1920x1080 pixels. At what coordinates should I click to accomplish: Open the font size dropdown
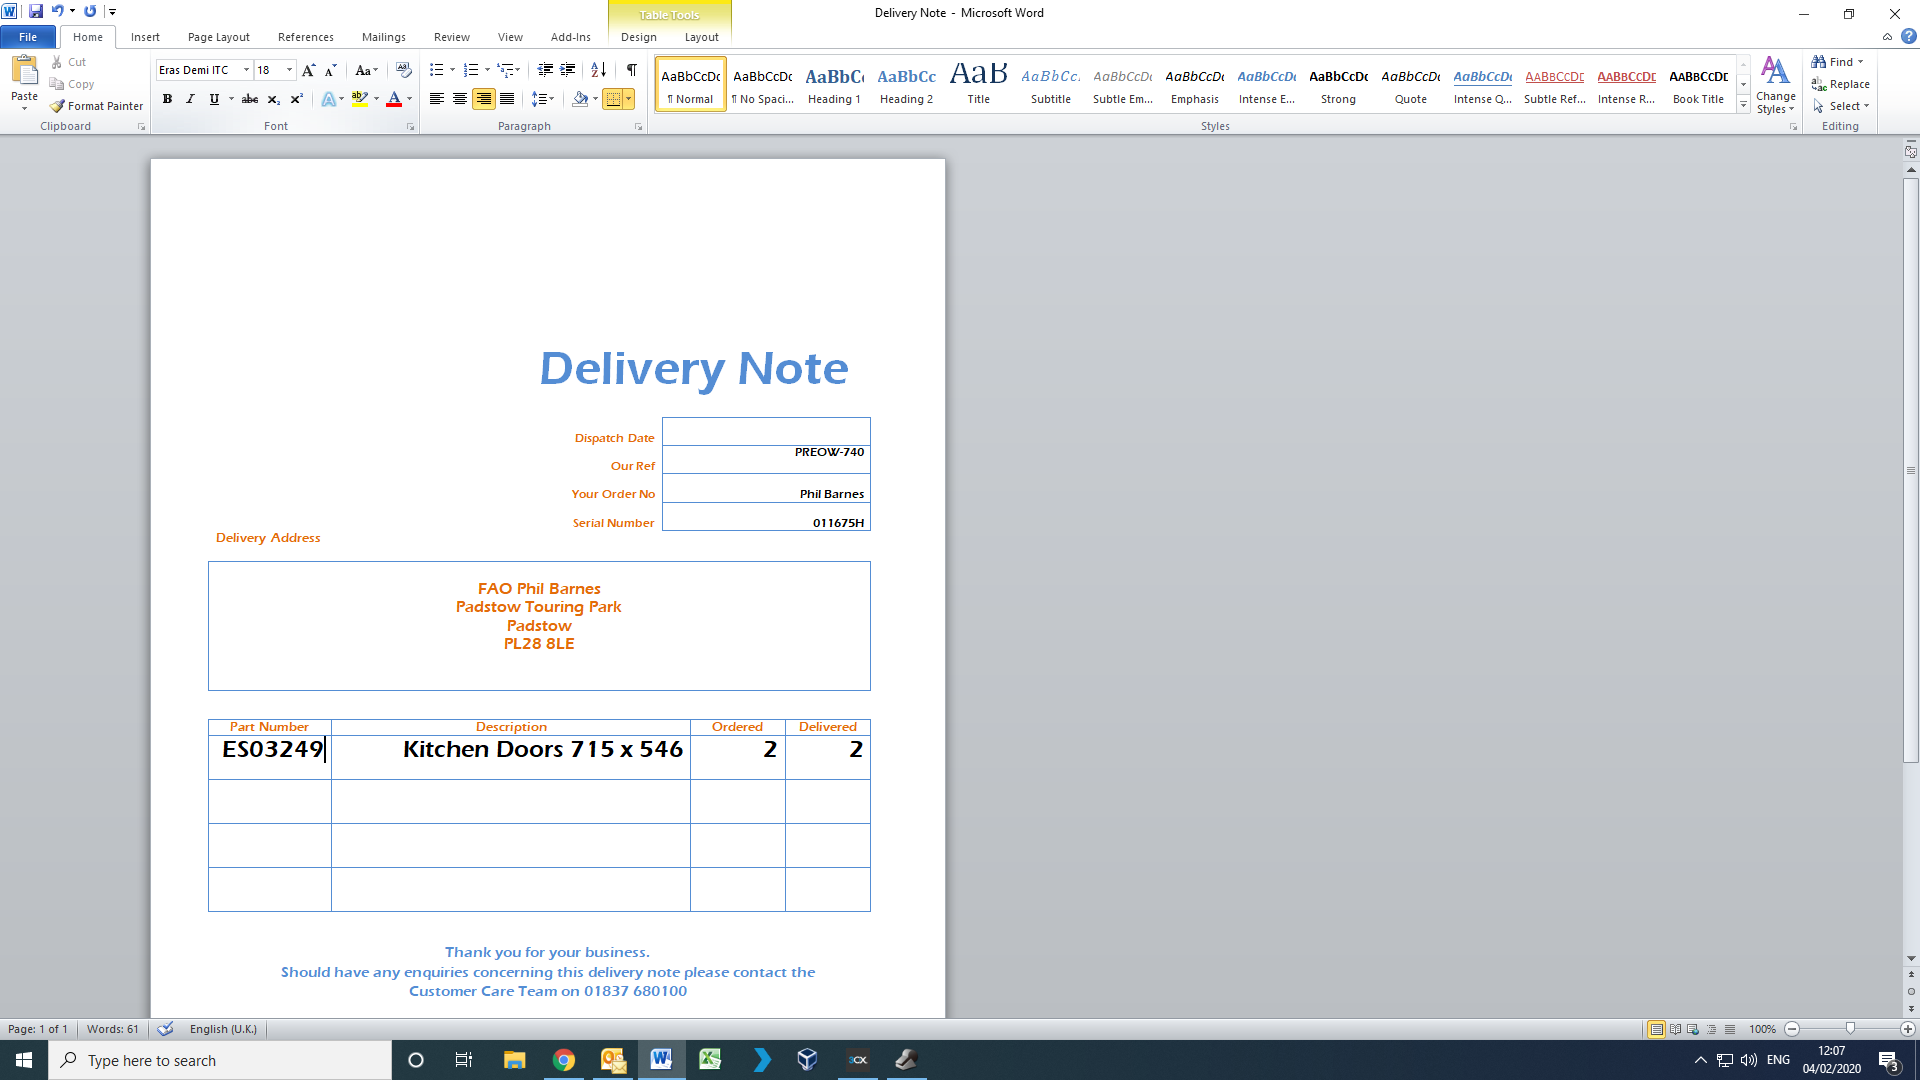pos(290,70)
